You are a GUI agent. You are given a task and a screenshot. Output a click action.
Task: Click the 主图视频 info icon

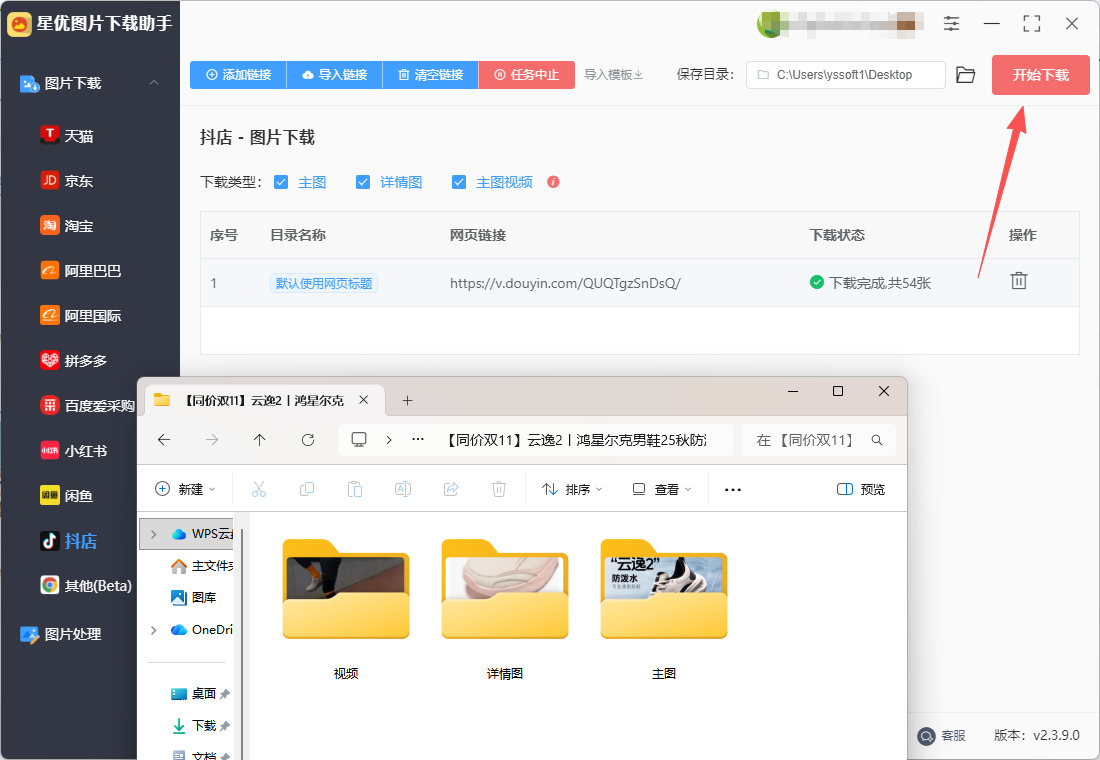pyautogui.click(x=553, y=182)
